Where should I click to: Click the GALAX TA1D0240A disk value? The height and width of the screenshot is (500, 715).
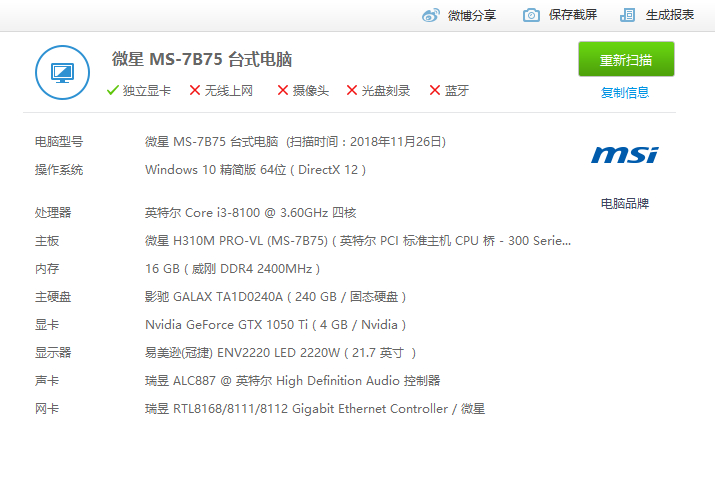[275, 297]
